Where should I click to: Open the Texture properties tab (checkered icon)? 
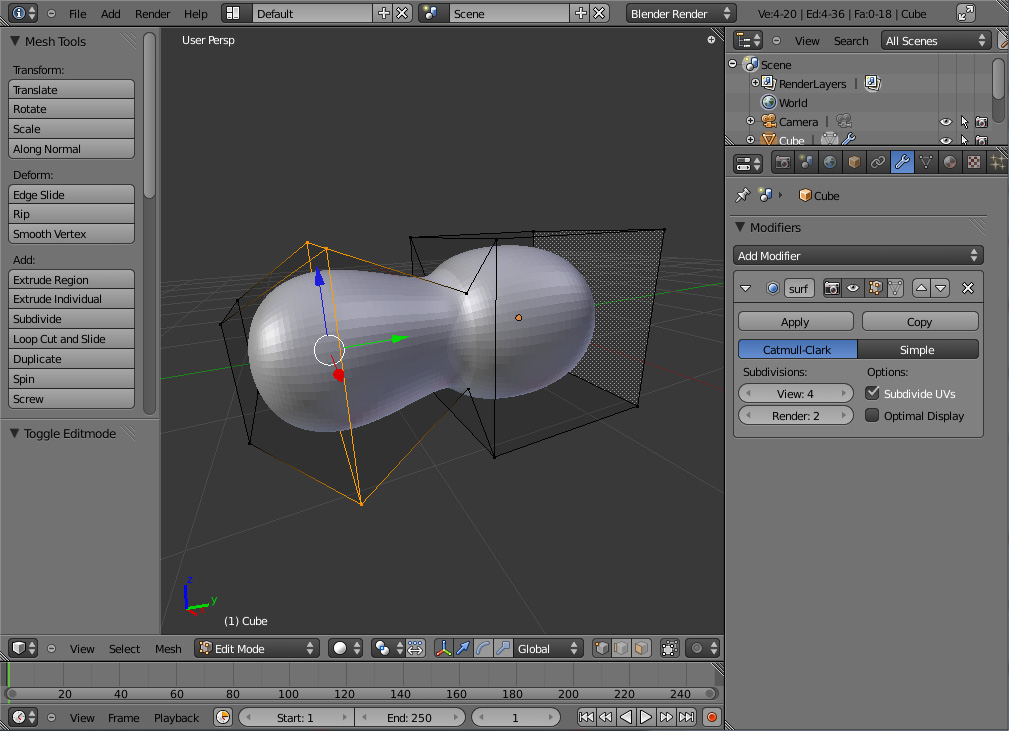point(974,162)
